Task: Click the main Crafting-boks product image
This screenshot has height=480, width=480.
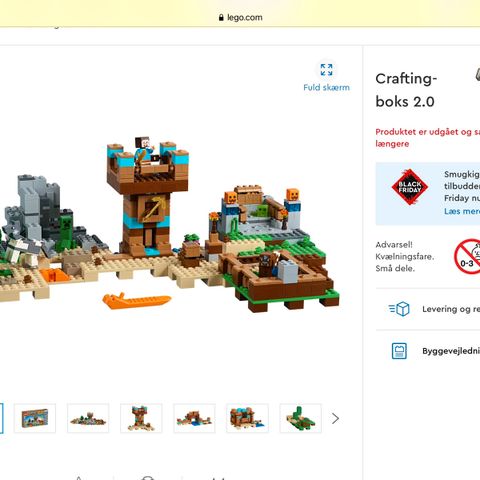Action: click(x=170, y=223)
